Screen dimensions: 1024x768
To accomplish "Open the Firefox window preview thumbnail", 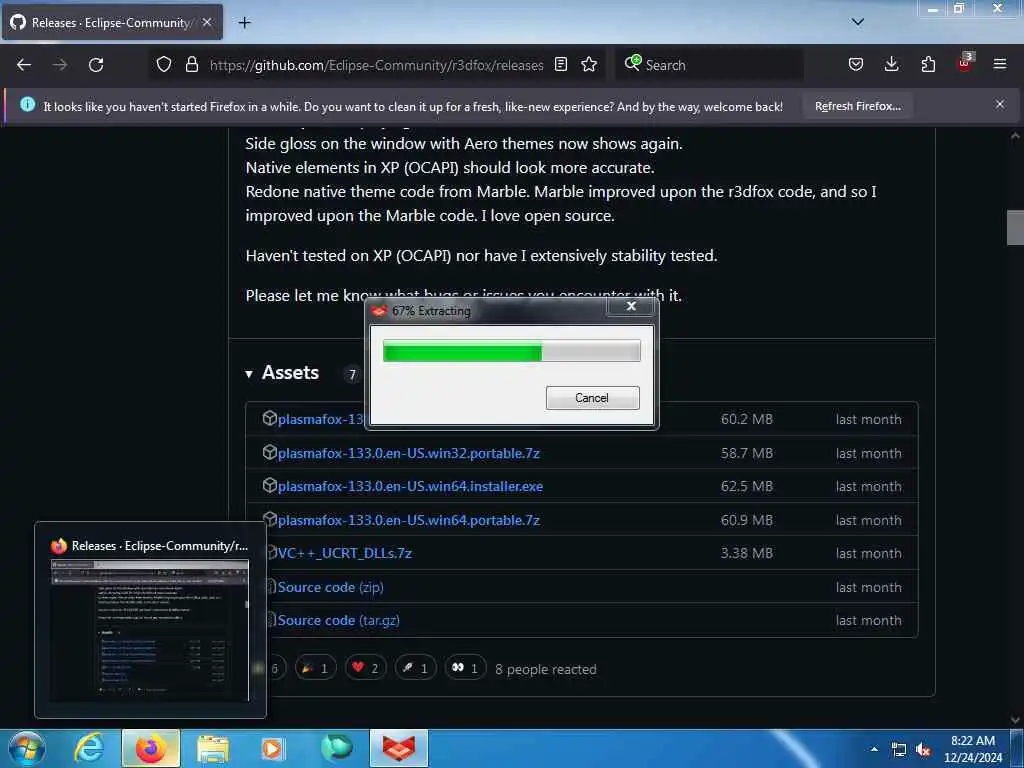I will click(150, 620).
